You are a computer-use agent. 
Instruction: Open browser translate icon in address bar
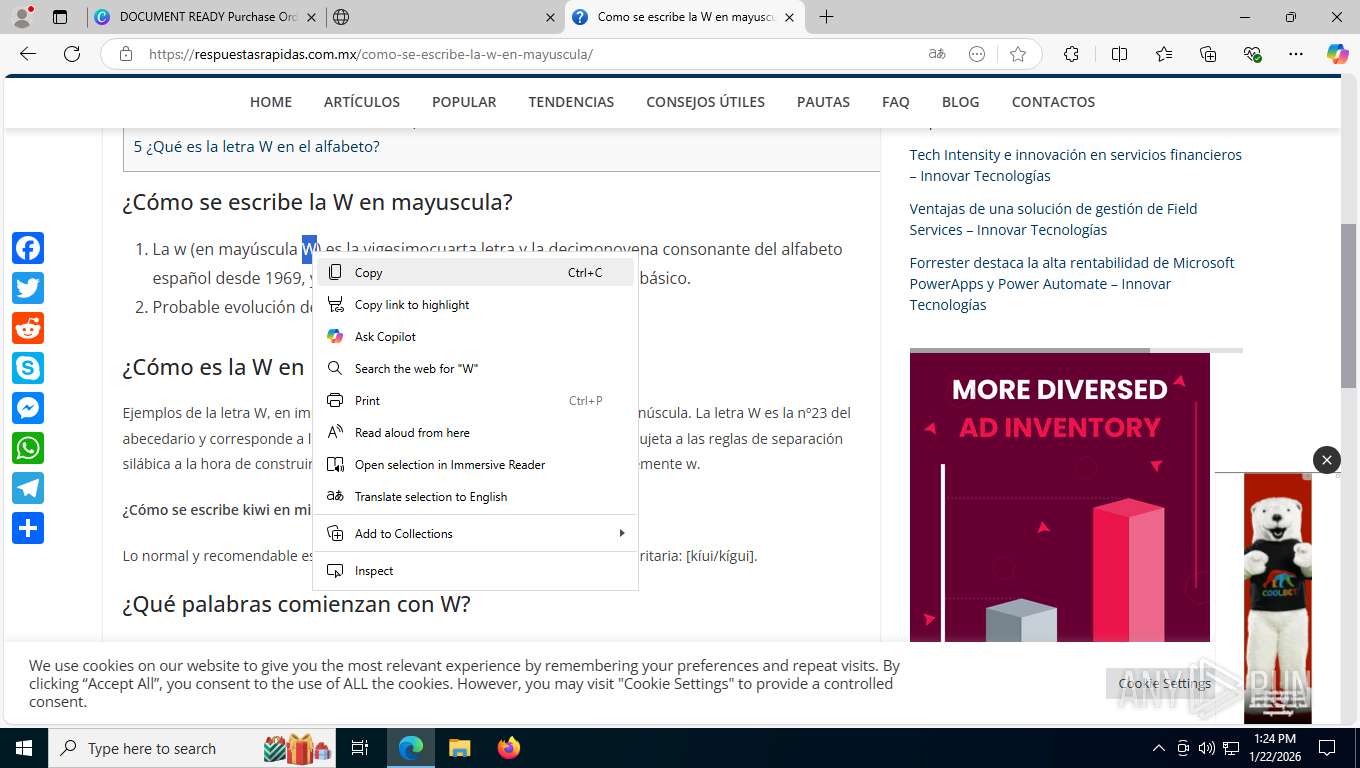937,54
